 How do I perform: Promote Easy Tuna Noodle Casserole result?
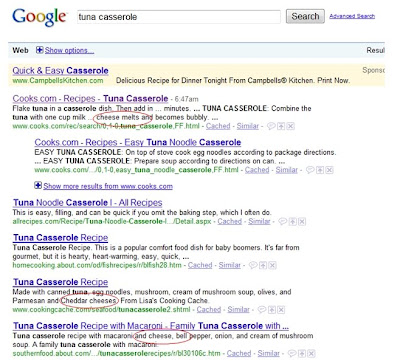320,170
